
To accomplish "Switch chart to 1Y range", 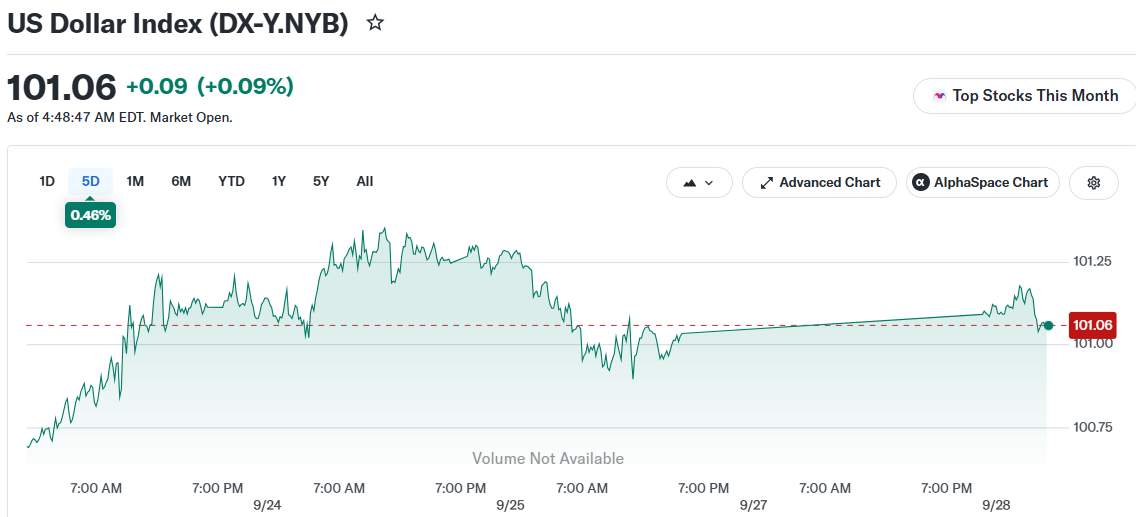I will point(279,182).
